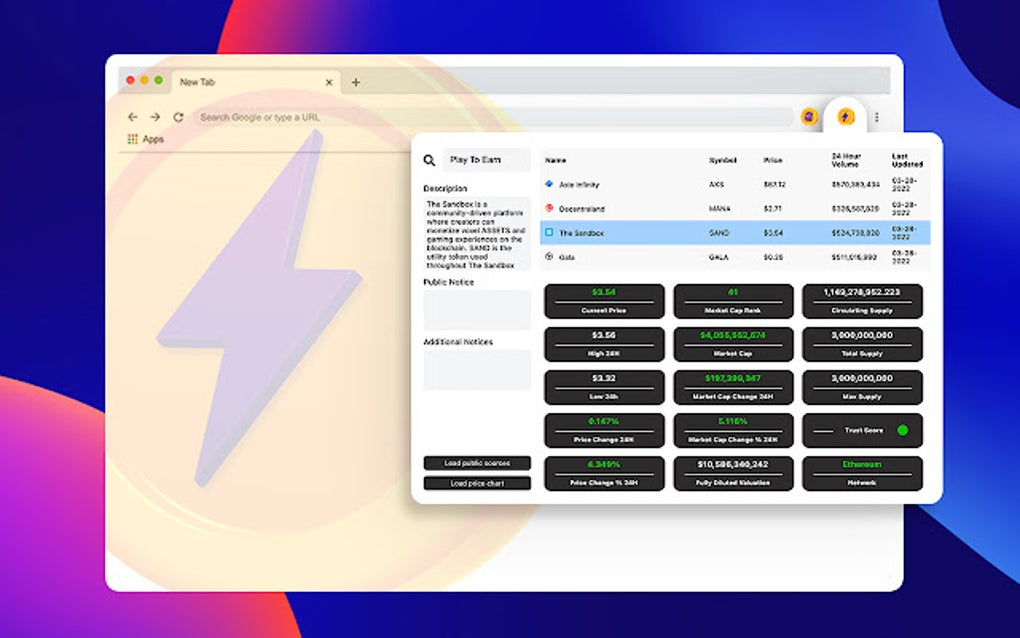Click the Ethereum Network card
The width and height of the screenshot is (1020, 638).
[862, 473]
